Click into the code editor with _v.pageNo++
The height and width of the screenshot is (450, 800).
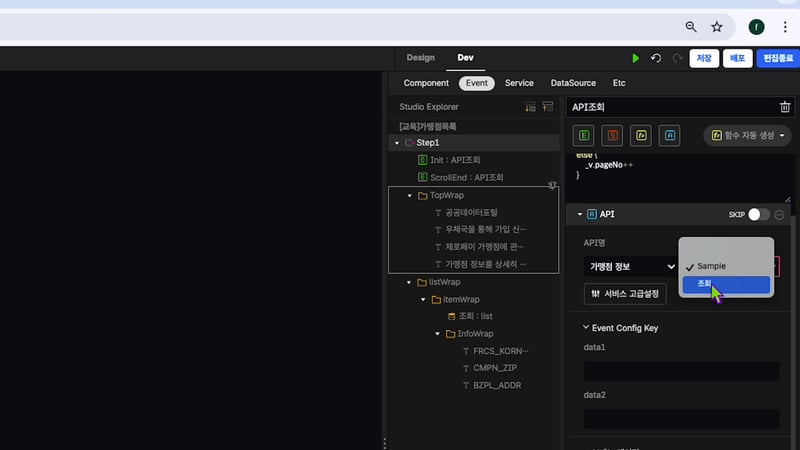coord(679,177)
